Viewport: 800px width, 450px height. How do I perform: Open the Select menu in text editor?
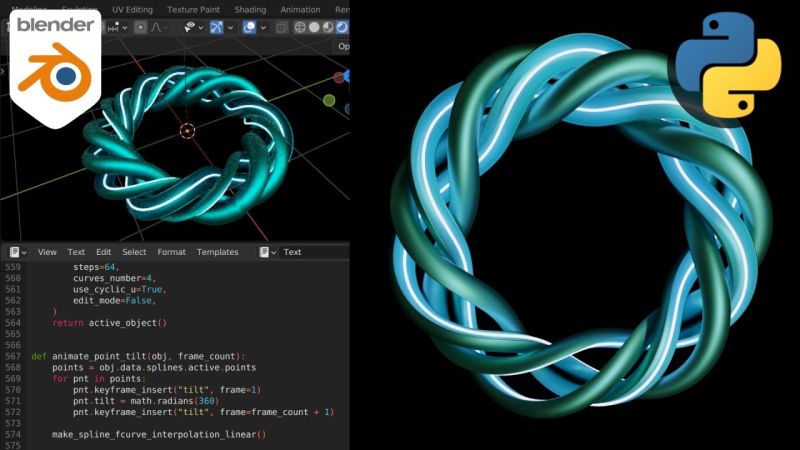134,252
